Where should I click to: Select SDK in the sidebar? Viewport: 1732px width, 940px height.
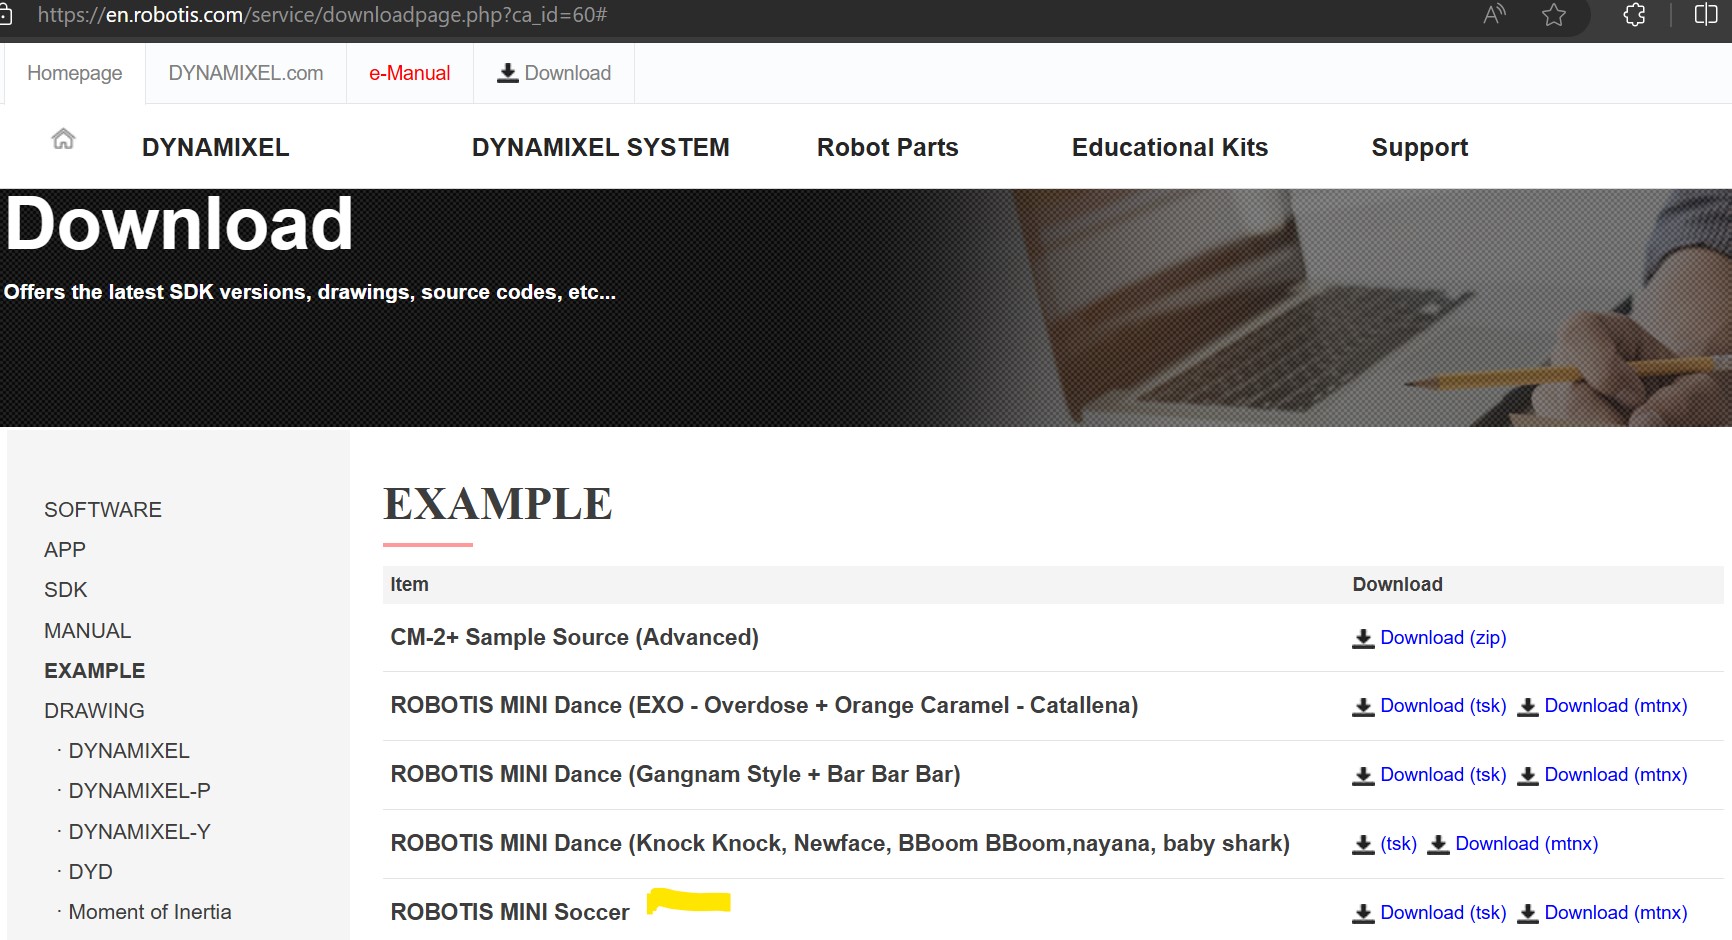[66, 590]
